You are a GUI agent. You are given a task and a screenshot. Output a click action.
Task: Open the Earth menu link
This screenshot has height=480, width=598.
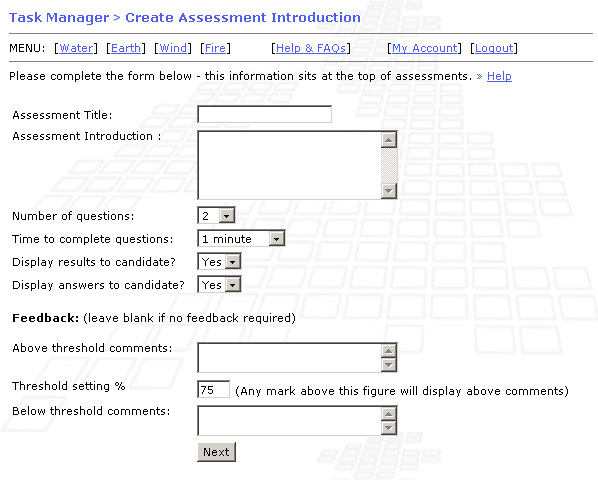pos(126,48)
